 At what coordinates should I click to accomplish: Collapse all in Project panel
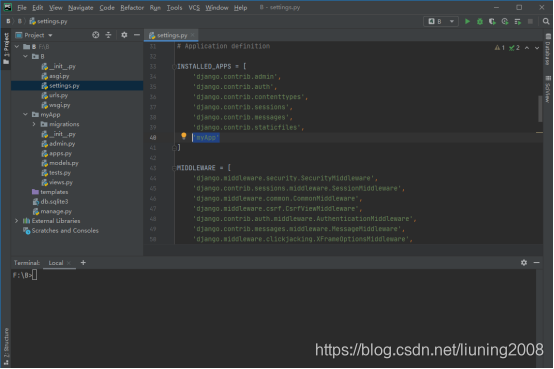(x=108, y=35)
